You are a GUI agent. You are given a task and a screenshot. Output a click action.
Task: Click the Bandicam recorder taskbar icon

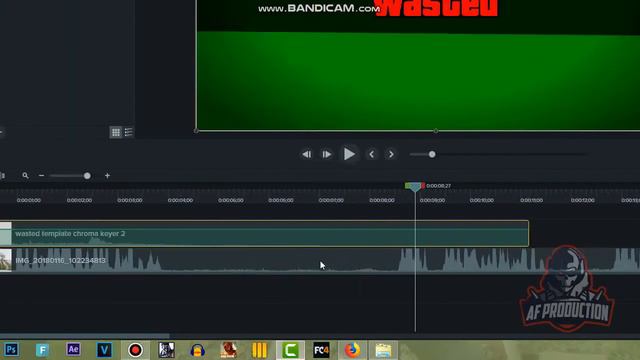click(x=135, y=350)
